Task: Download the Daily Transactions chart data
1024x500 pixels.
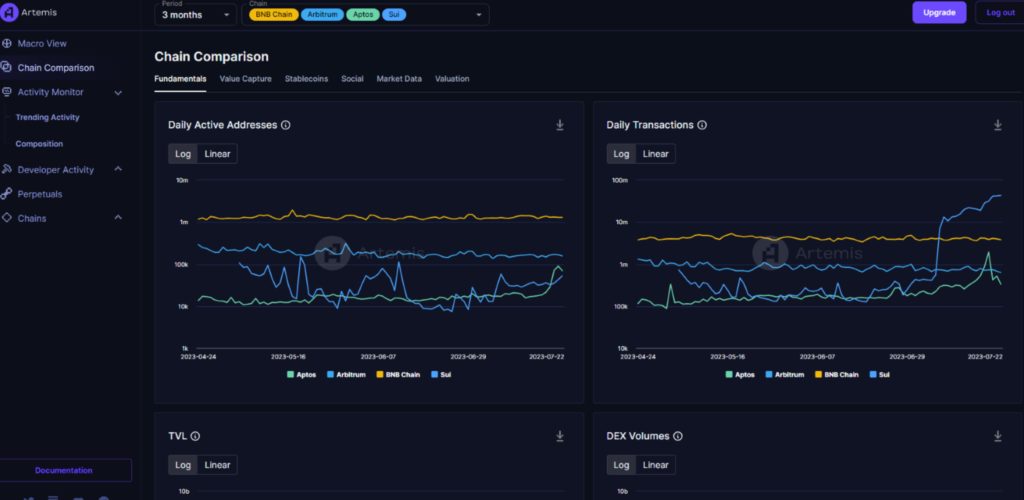Action: click(997, 125)
